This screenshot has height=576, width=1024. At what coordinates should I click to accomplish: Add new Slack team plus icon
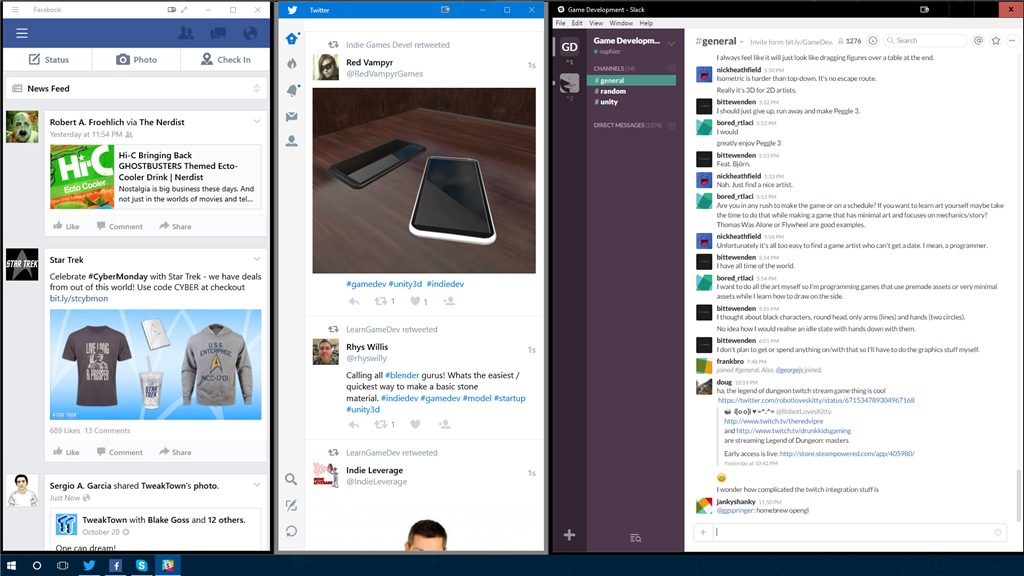point(569,535)
